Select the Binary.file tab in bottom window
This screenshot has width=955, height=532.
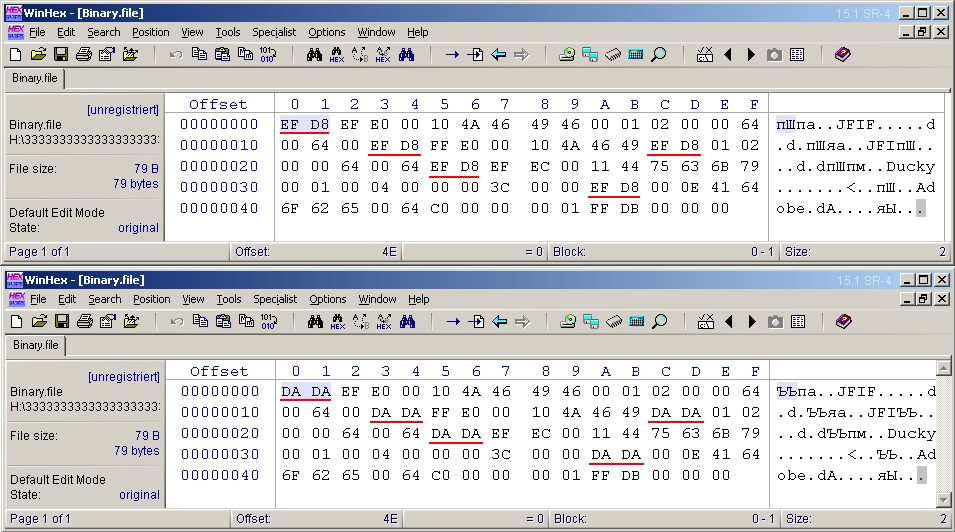click(x=35, y=345)
